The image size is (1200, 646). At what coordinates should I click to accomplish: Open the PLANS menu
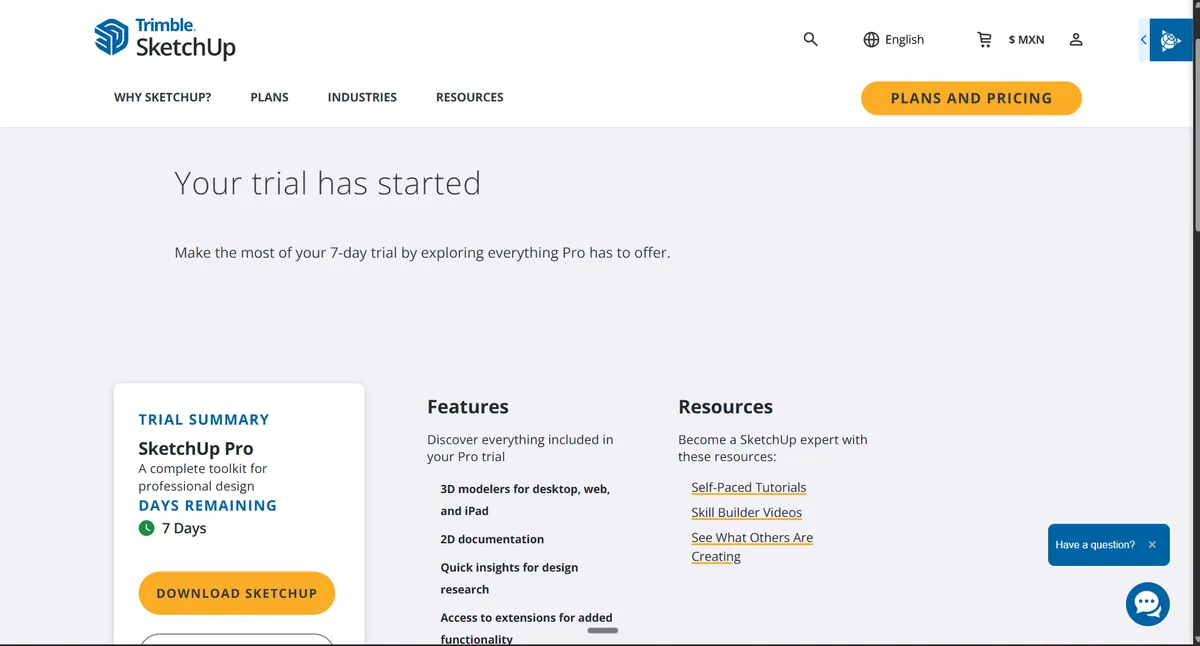click(x=269, y=97)
